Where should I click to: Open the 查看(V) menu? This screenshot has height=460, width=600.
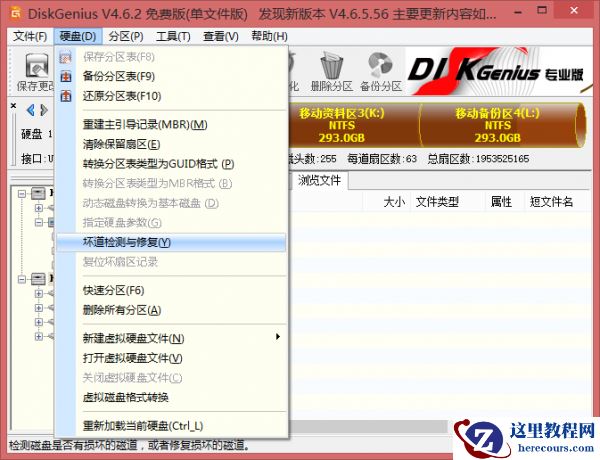click(221, 37)
